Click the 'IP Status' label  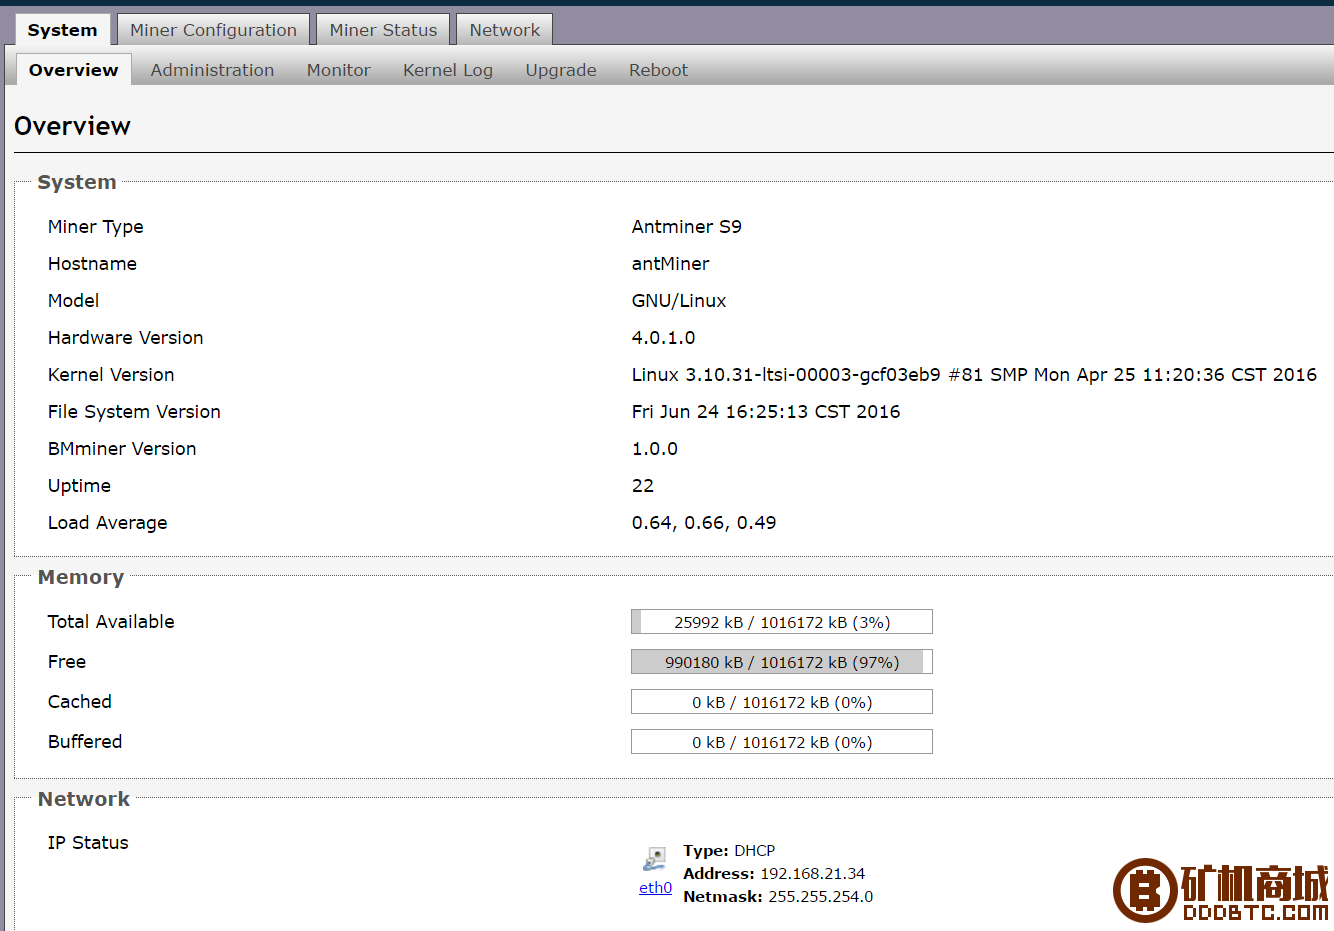point(88,843)
